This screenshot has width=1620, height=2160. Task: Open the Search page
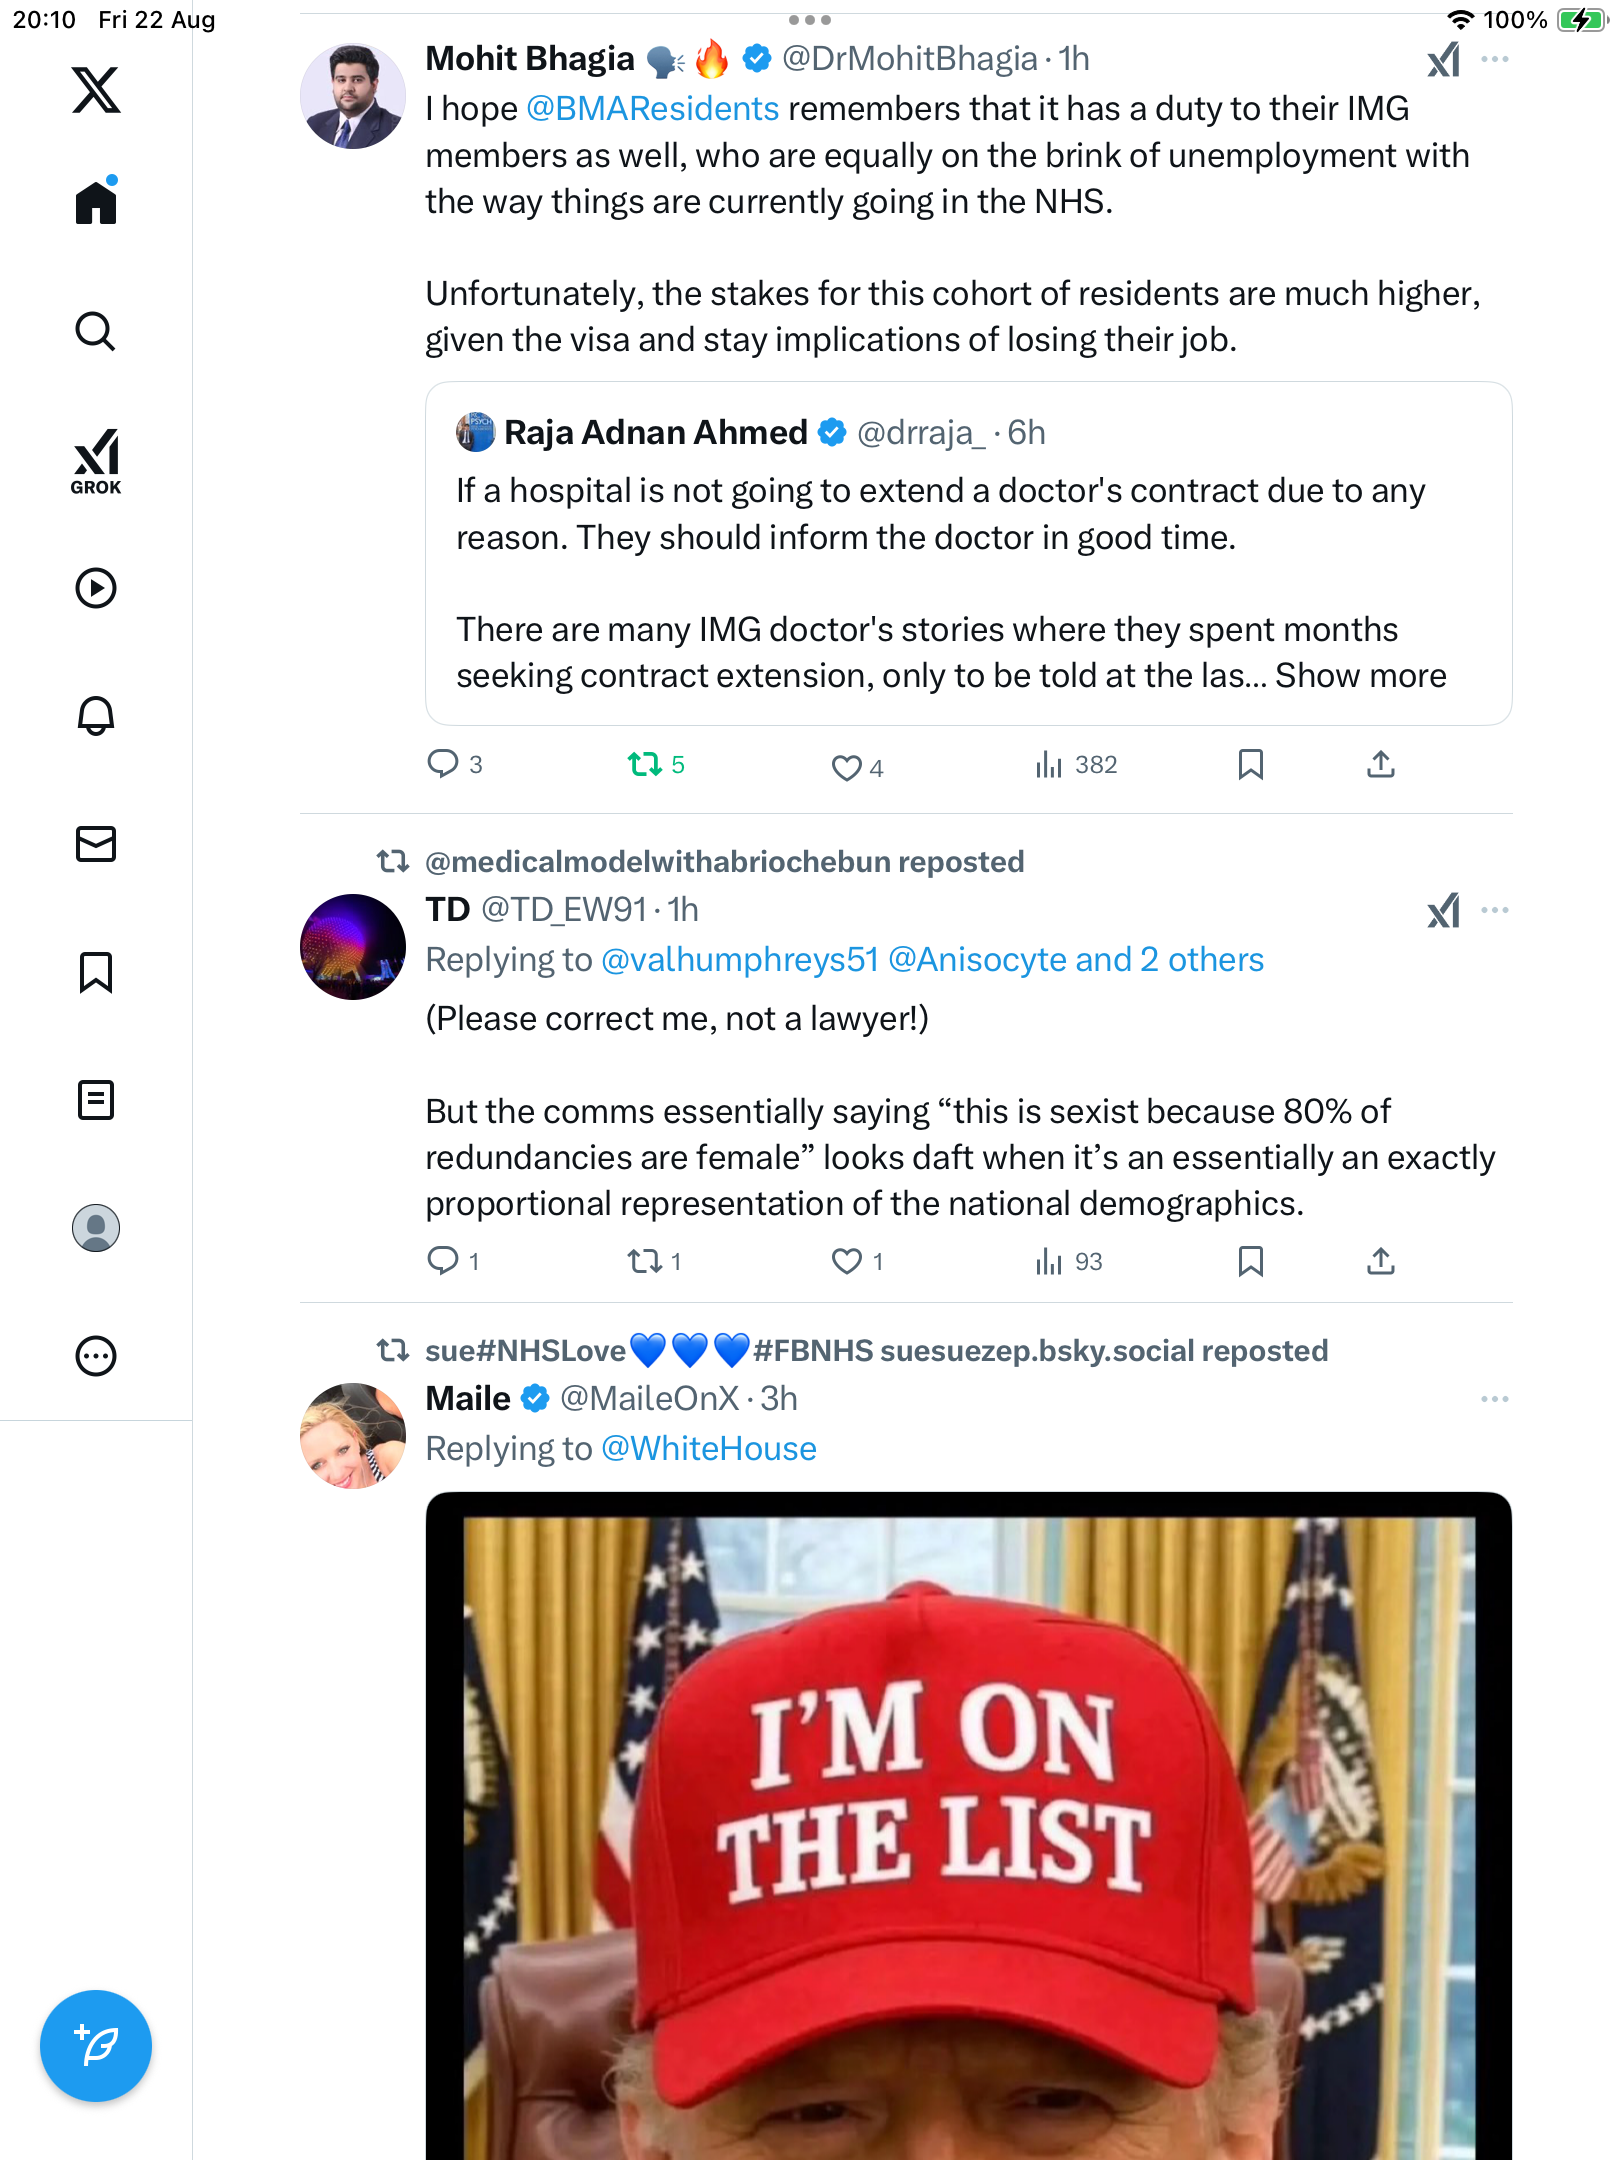pos(96,332)
